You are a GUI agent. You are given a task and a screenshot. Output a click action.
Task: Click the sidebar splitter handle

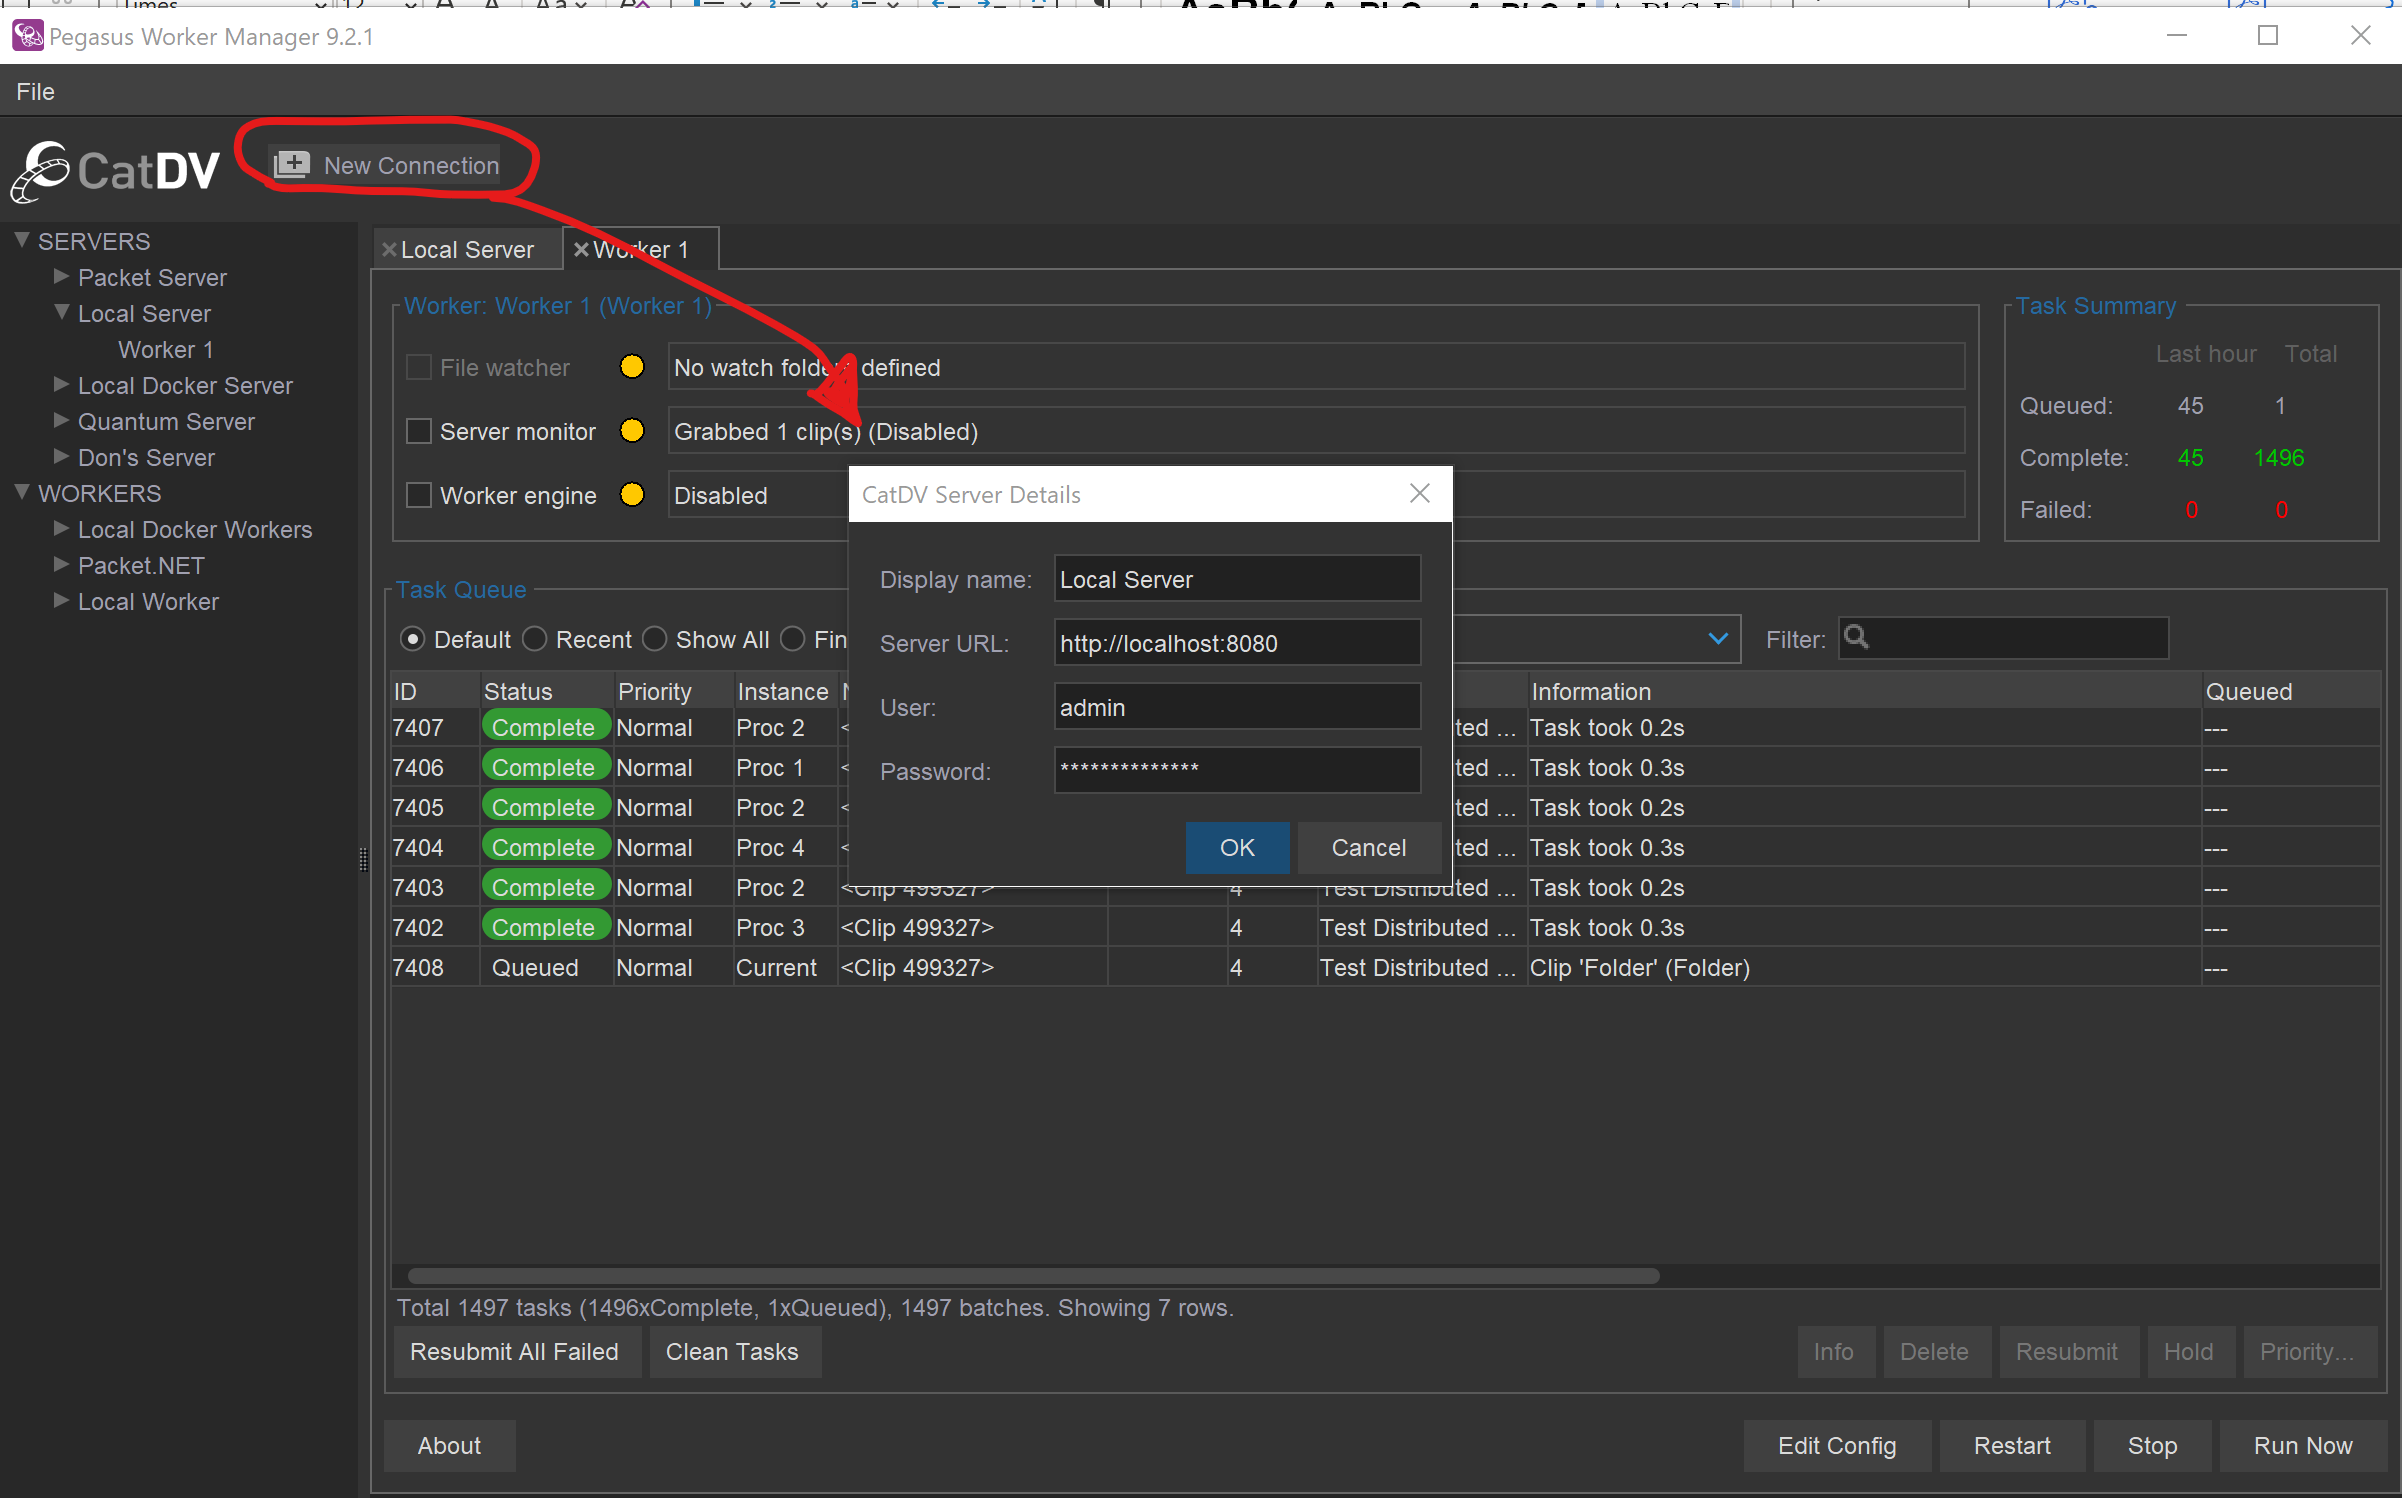click(363, 858)
